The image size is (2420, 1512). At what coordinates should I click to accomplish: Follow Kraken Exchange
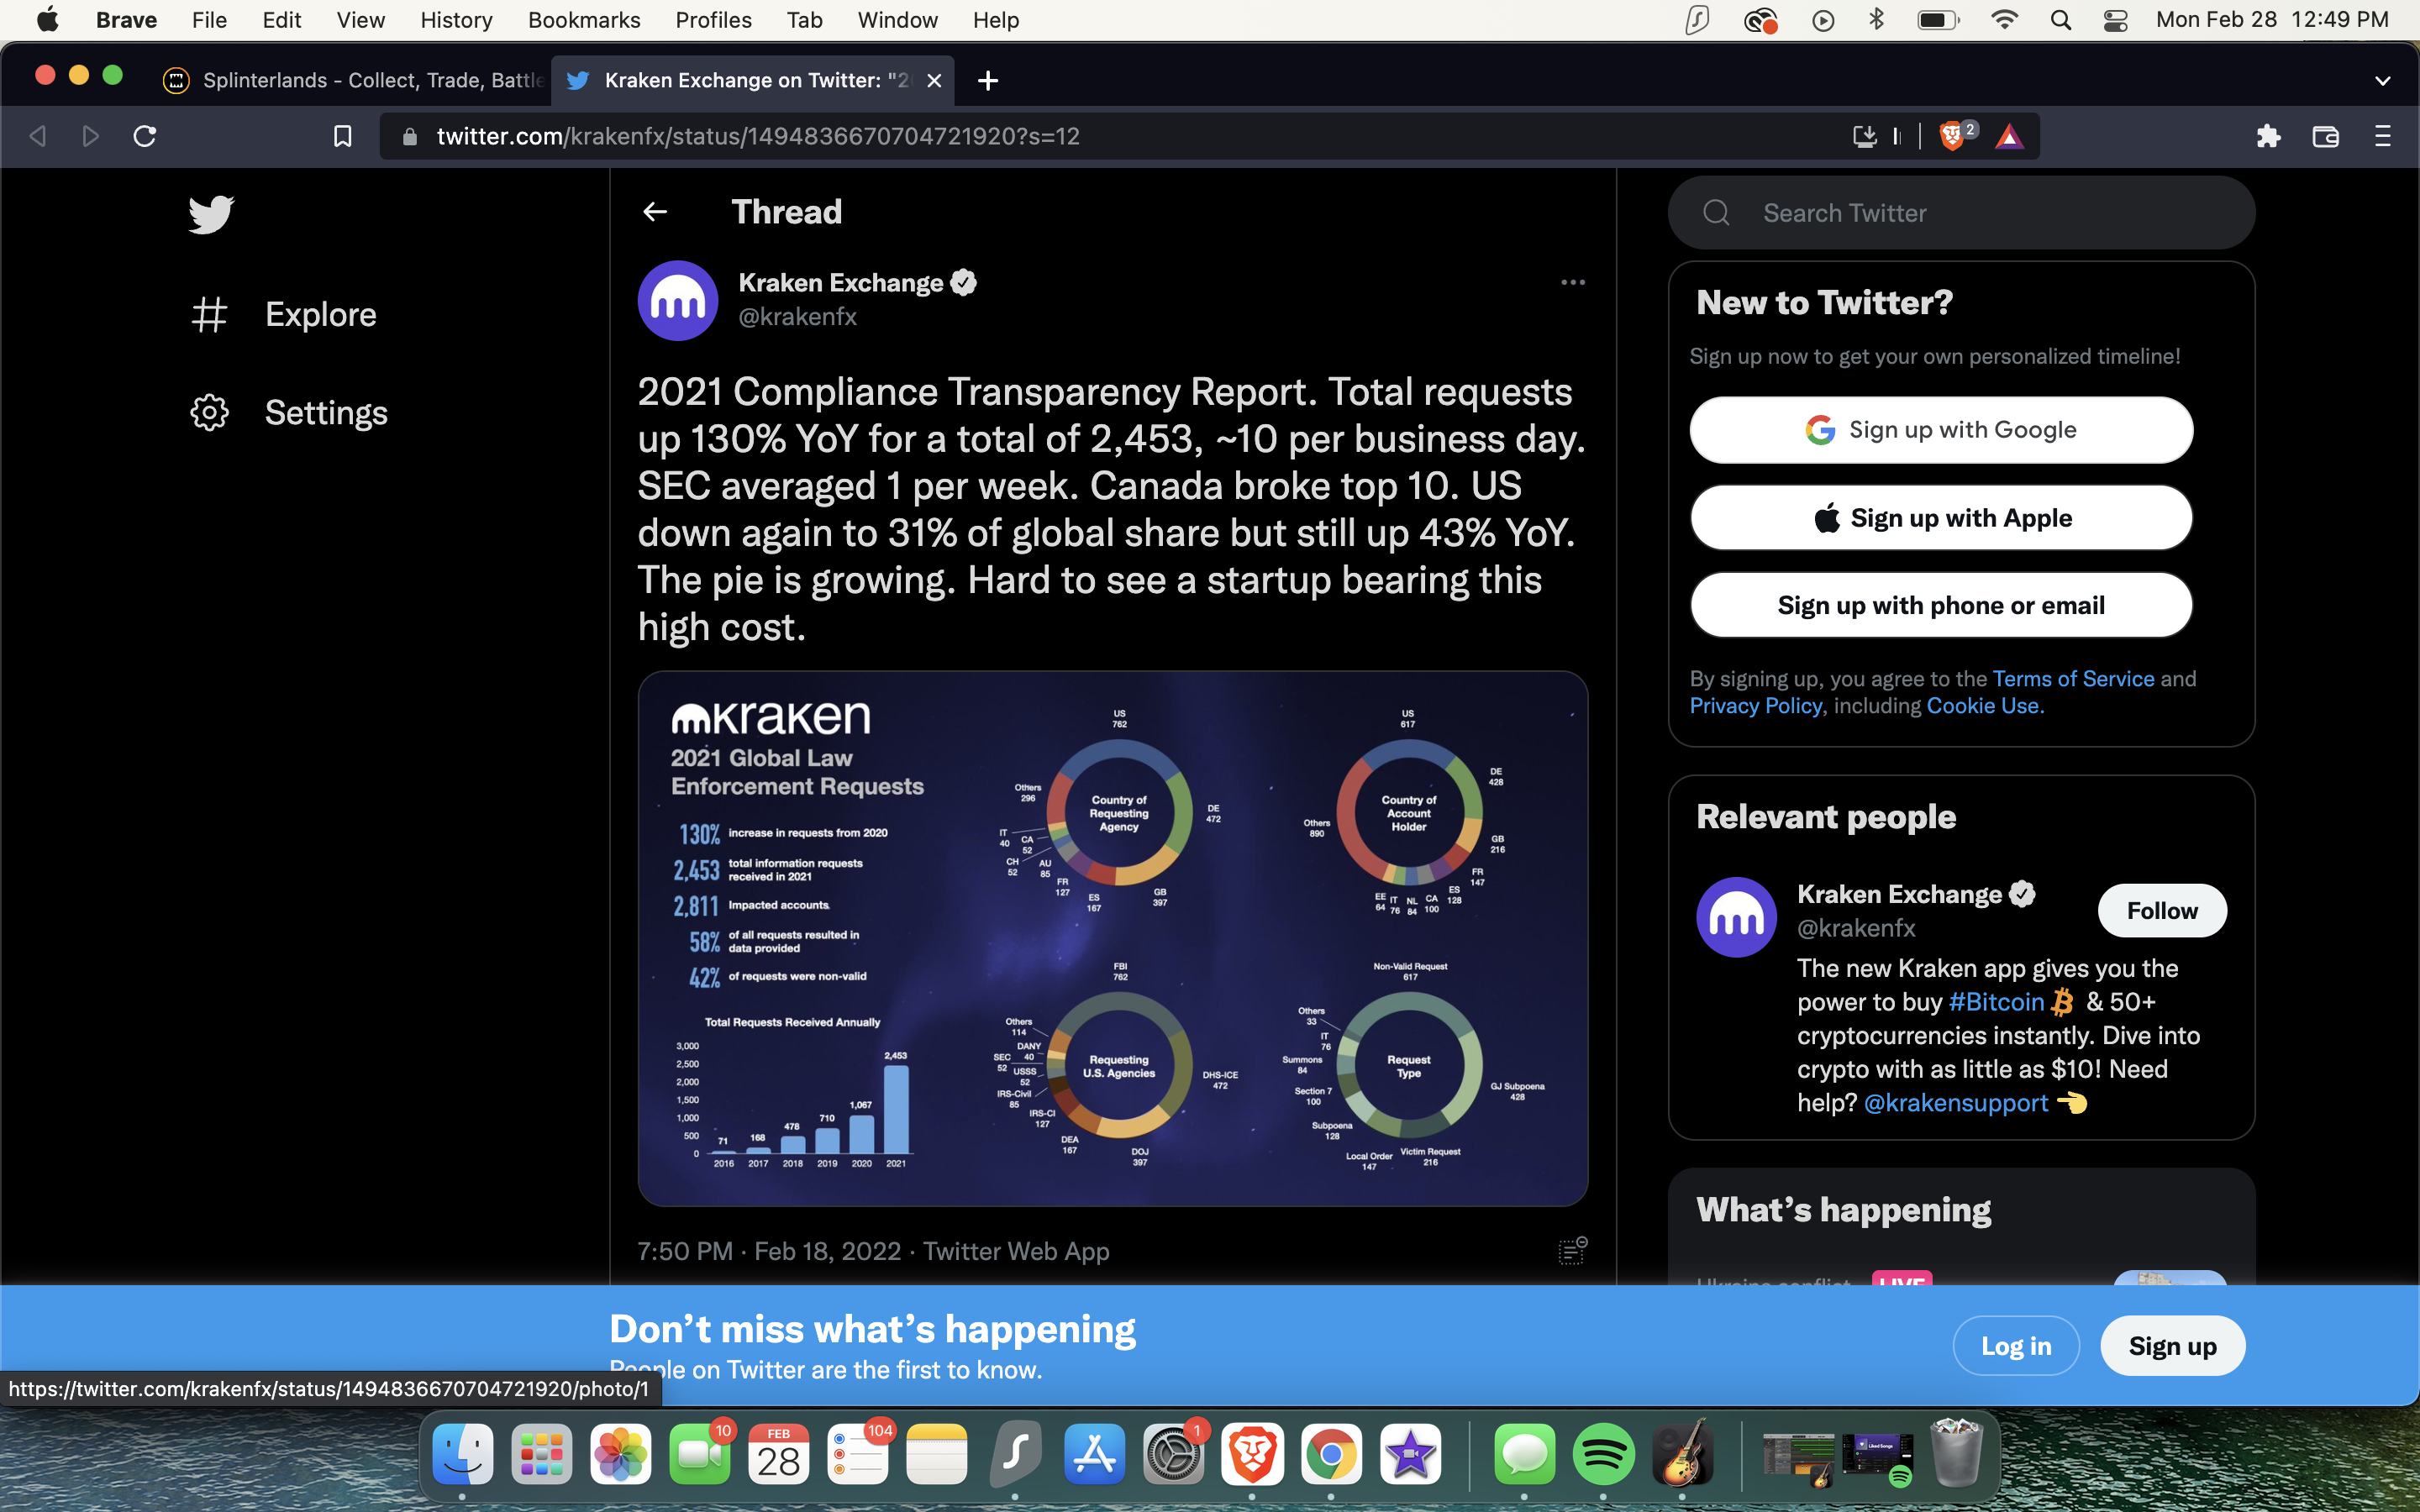tap(2162, 911)
